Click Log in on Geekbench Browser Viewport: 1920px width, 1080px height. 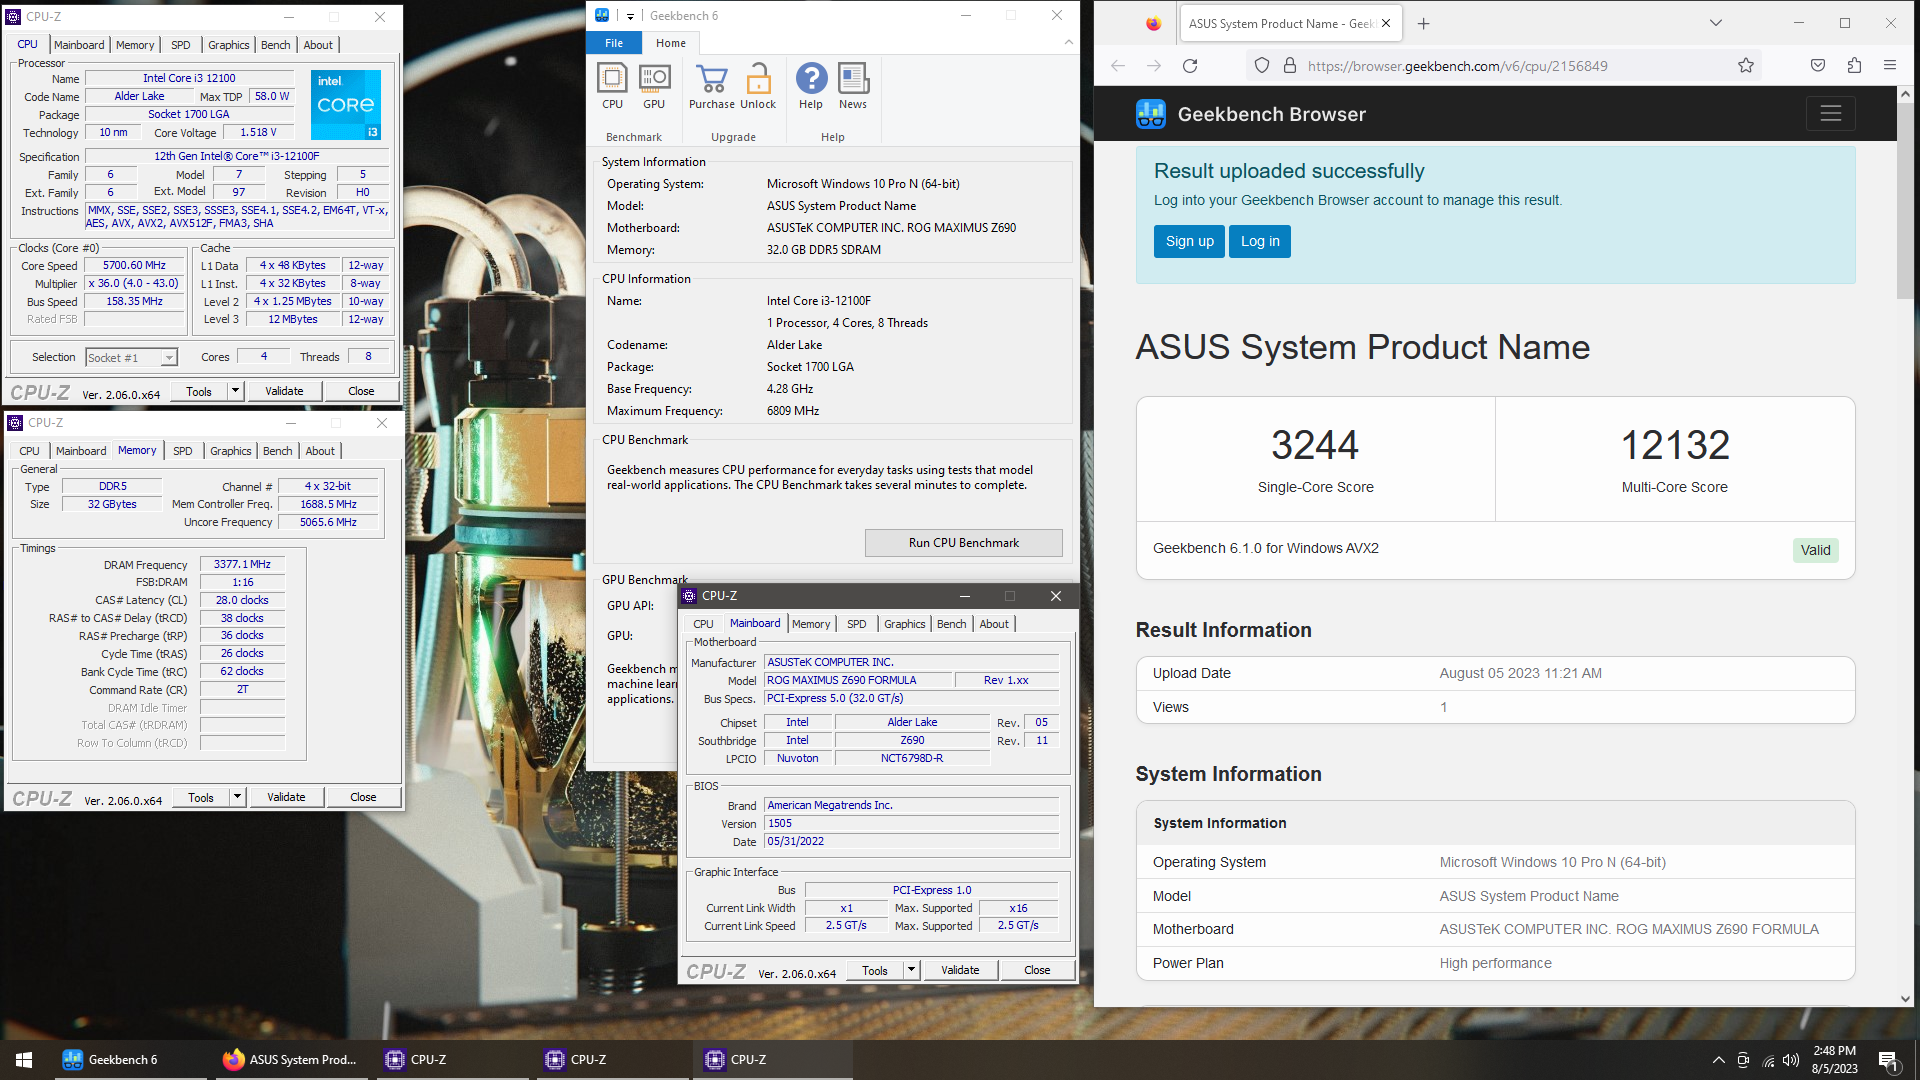[x=1260, y=241]
